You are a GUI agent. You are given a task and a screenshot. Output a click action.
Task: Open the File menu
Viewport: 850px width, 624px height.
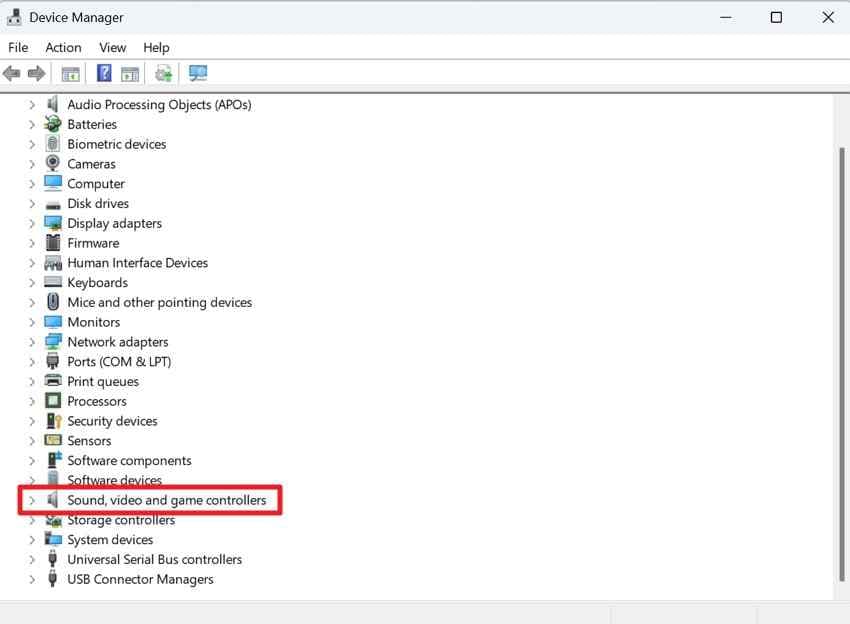click(x=18, y=48)
